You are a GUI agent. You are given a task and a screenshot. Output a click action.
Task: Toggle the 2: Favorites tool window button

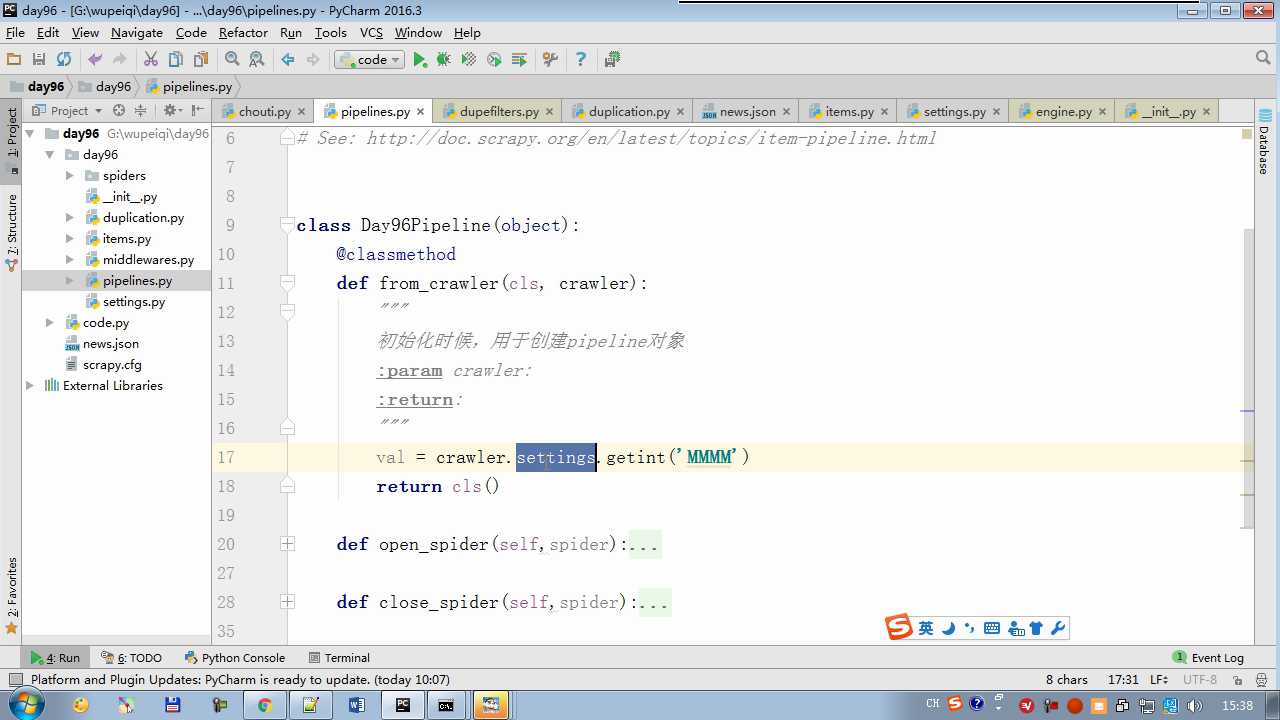(11, 596)
